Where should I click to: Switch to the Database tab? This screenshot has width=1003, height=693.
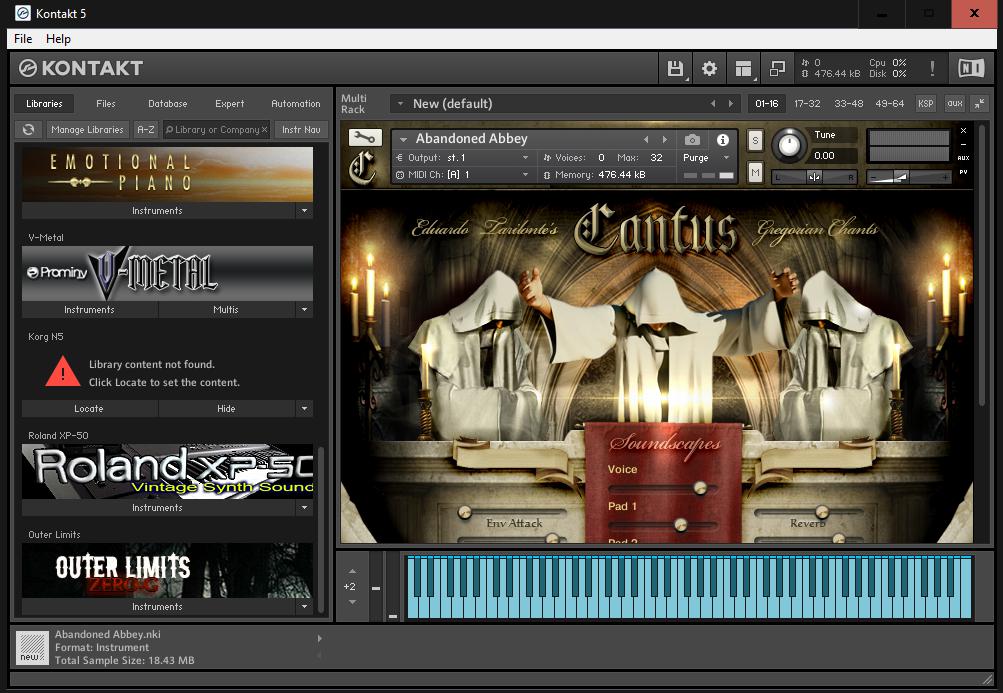pyautogui.click(x=168, y=103)
